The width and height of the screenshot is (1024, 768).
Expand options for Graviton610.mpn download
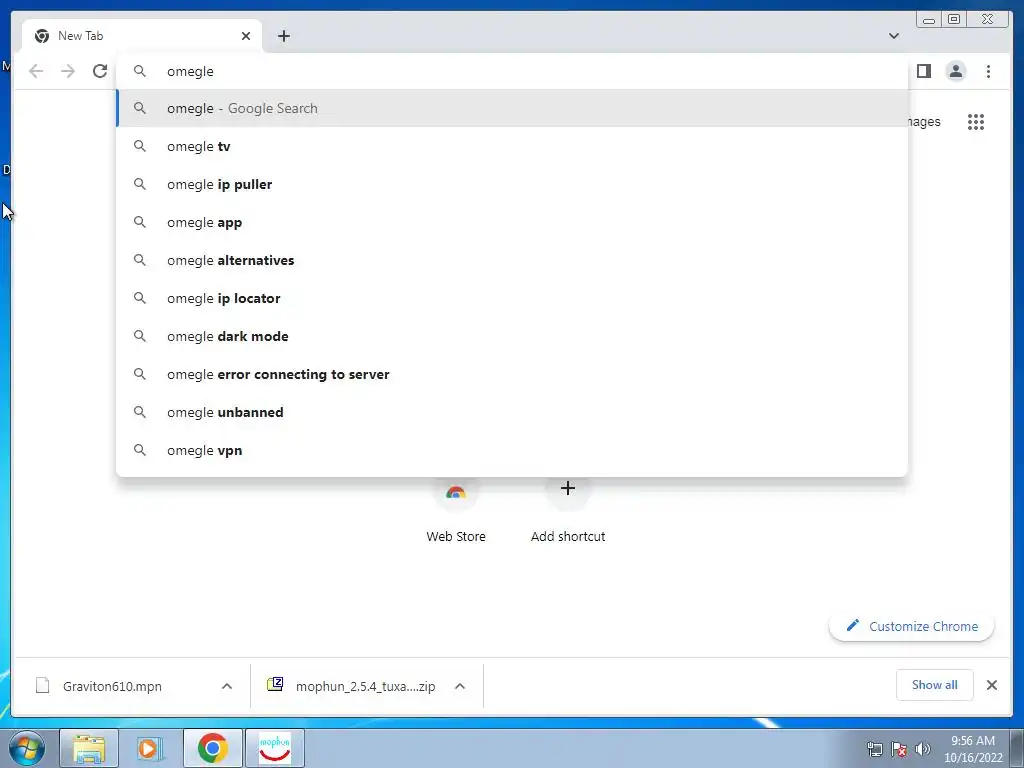coord(227,686)
